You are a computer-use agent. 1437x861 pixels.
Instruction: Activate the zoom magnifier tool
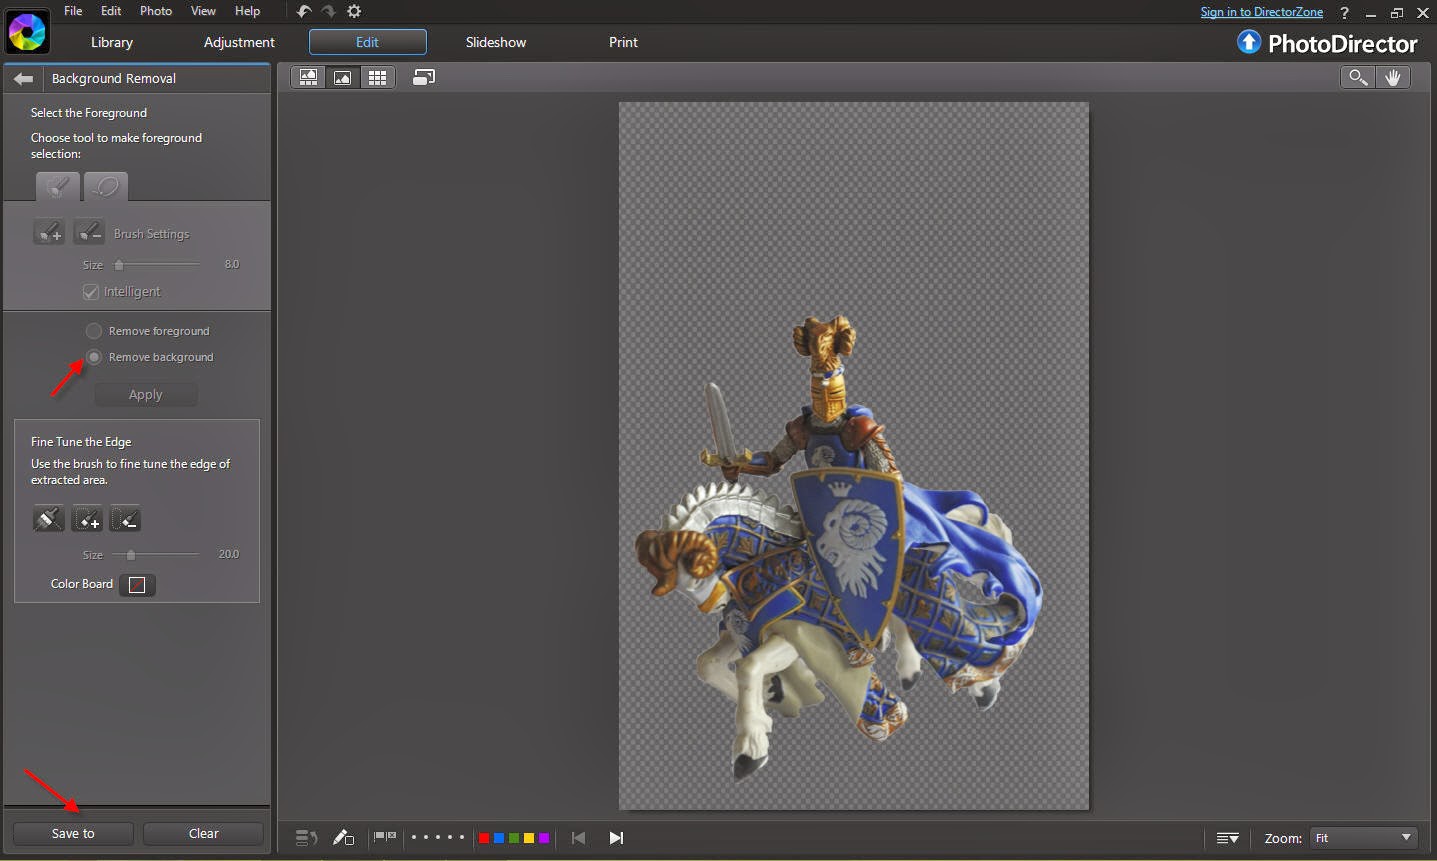tap(1358, 77)
